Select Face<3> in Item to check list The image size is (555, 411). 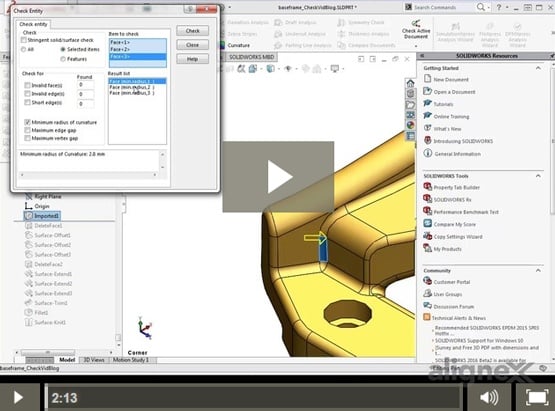click(137, 56)
